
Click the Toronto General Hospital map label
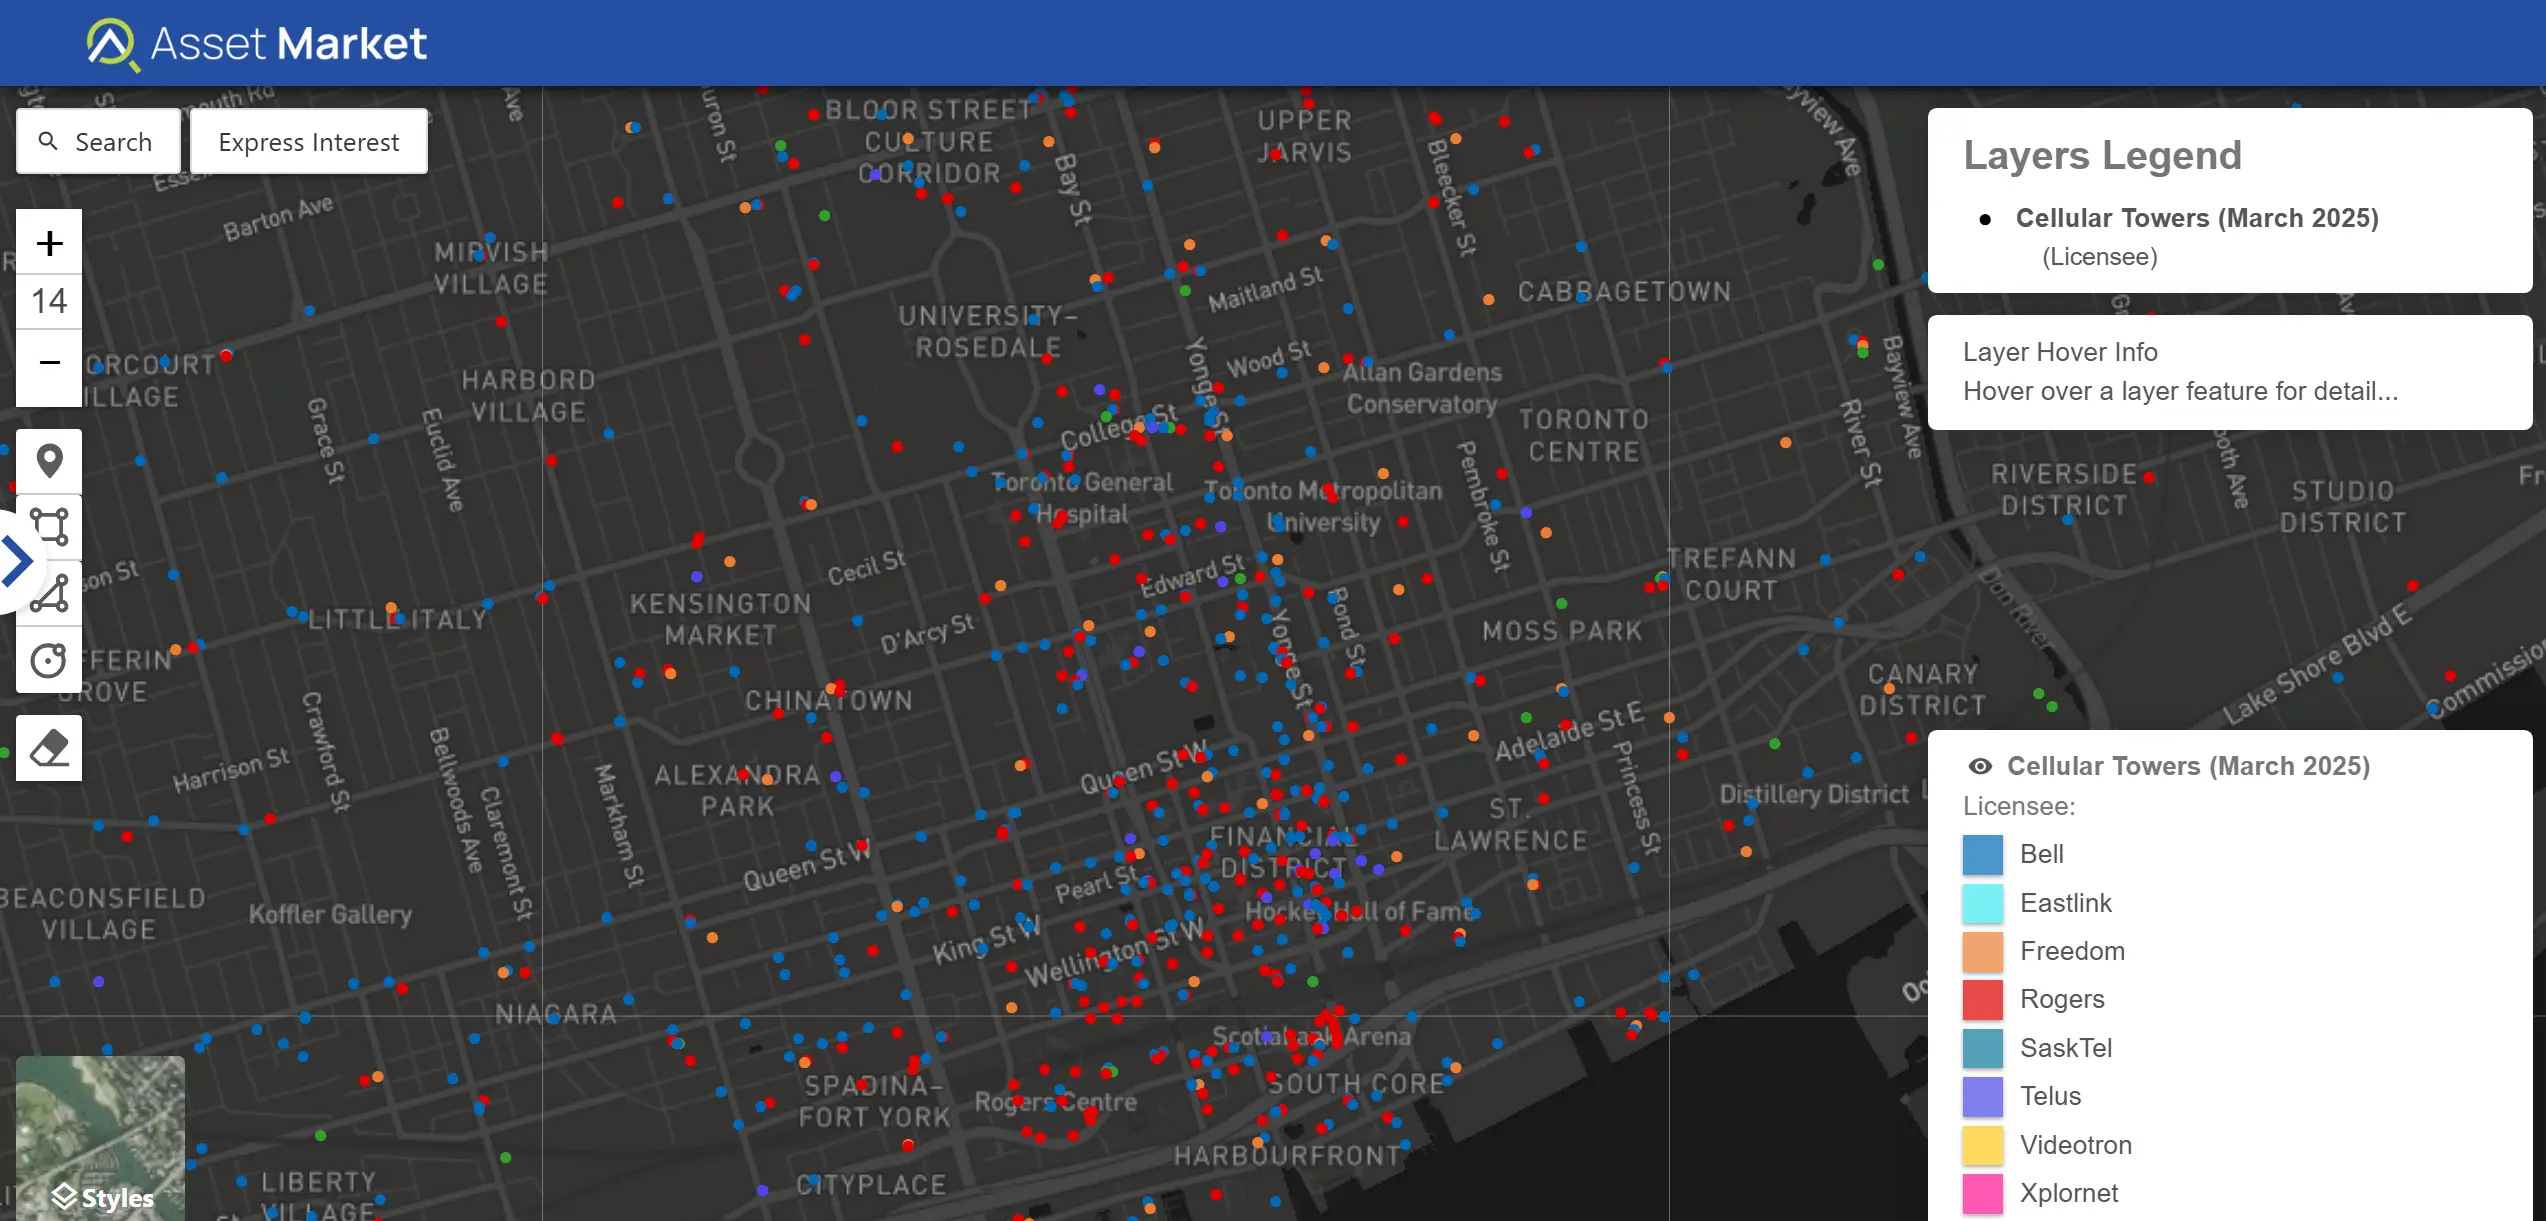coord(1082,498)
